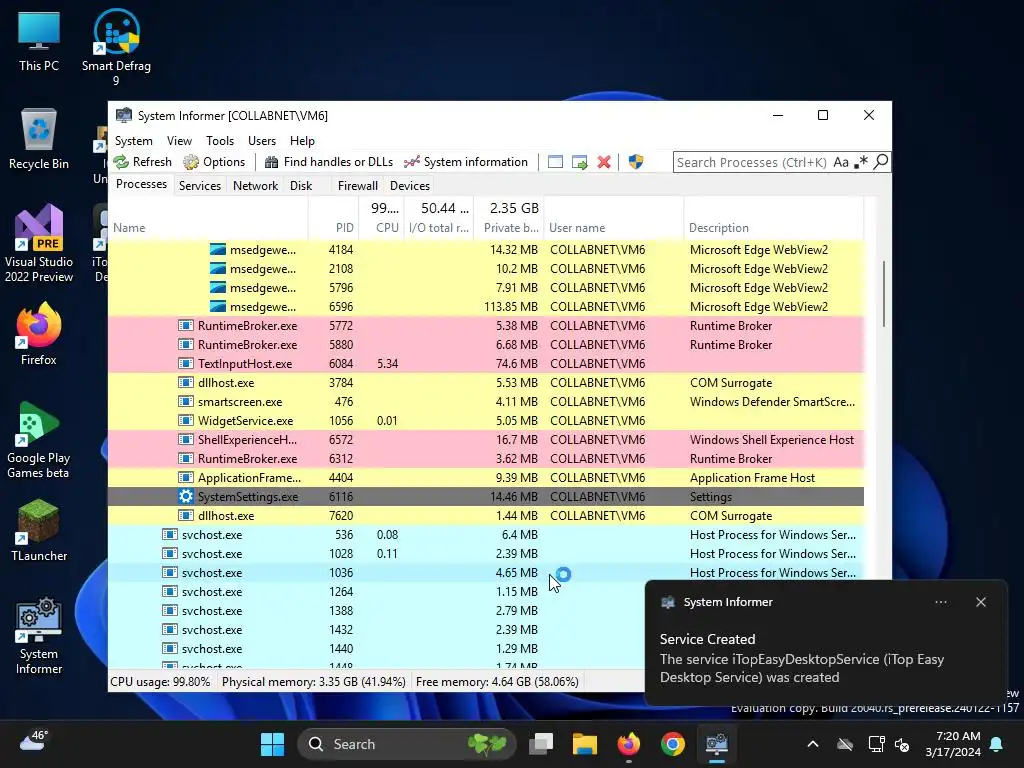Select msedgewebview2 process with PID 6596

click(x=486, y=307)
